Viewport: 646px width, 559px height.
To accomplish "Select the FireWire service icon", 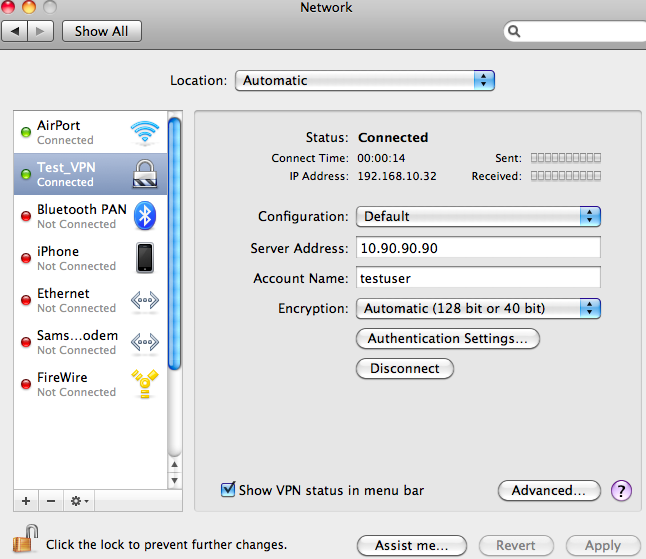I will (145, 384).
